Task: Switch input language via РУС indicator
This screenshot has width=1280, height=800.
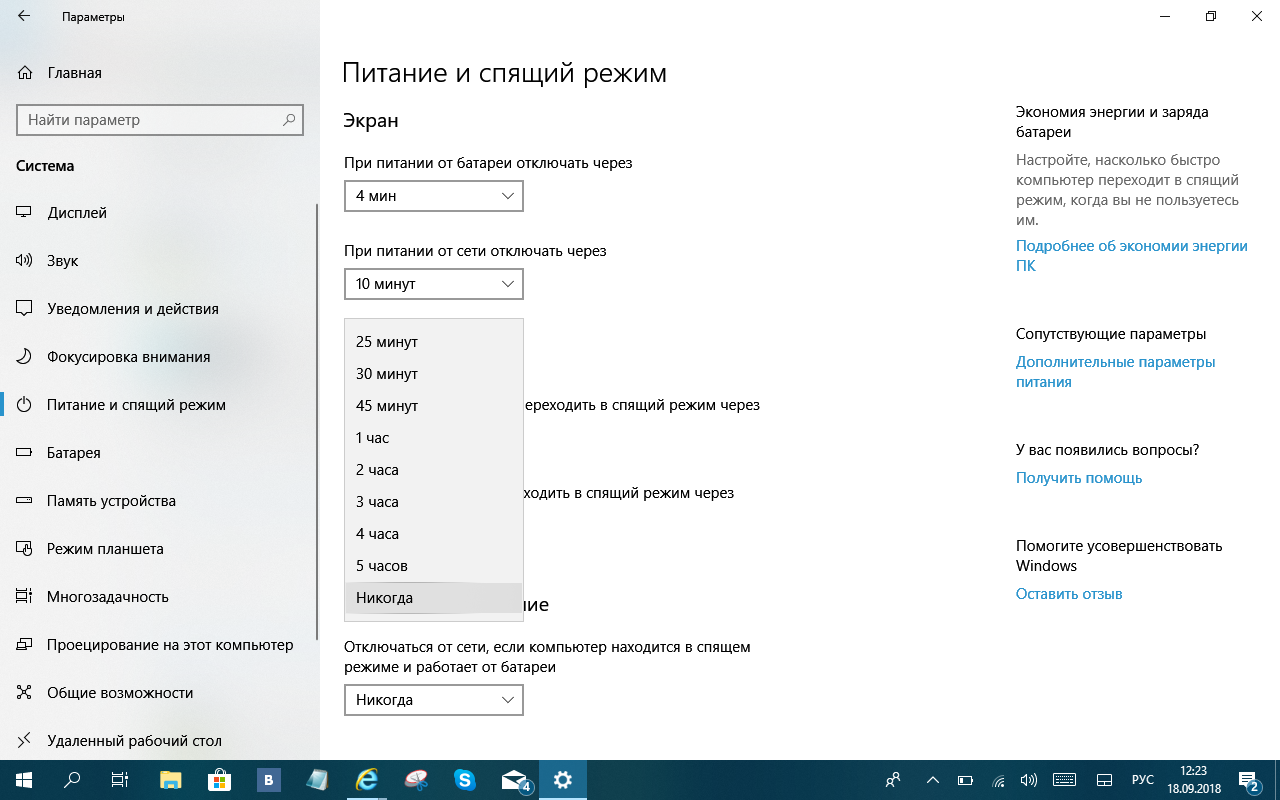Action: click(x=1142, y=780)
